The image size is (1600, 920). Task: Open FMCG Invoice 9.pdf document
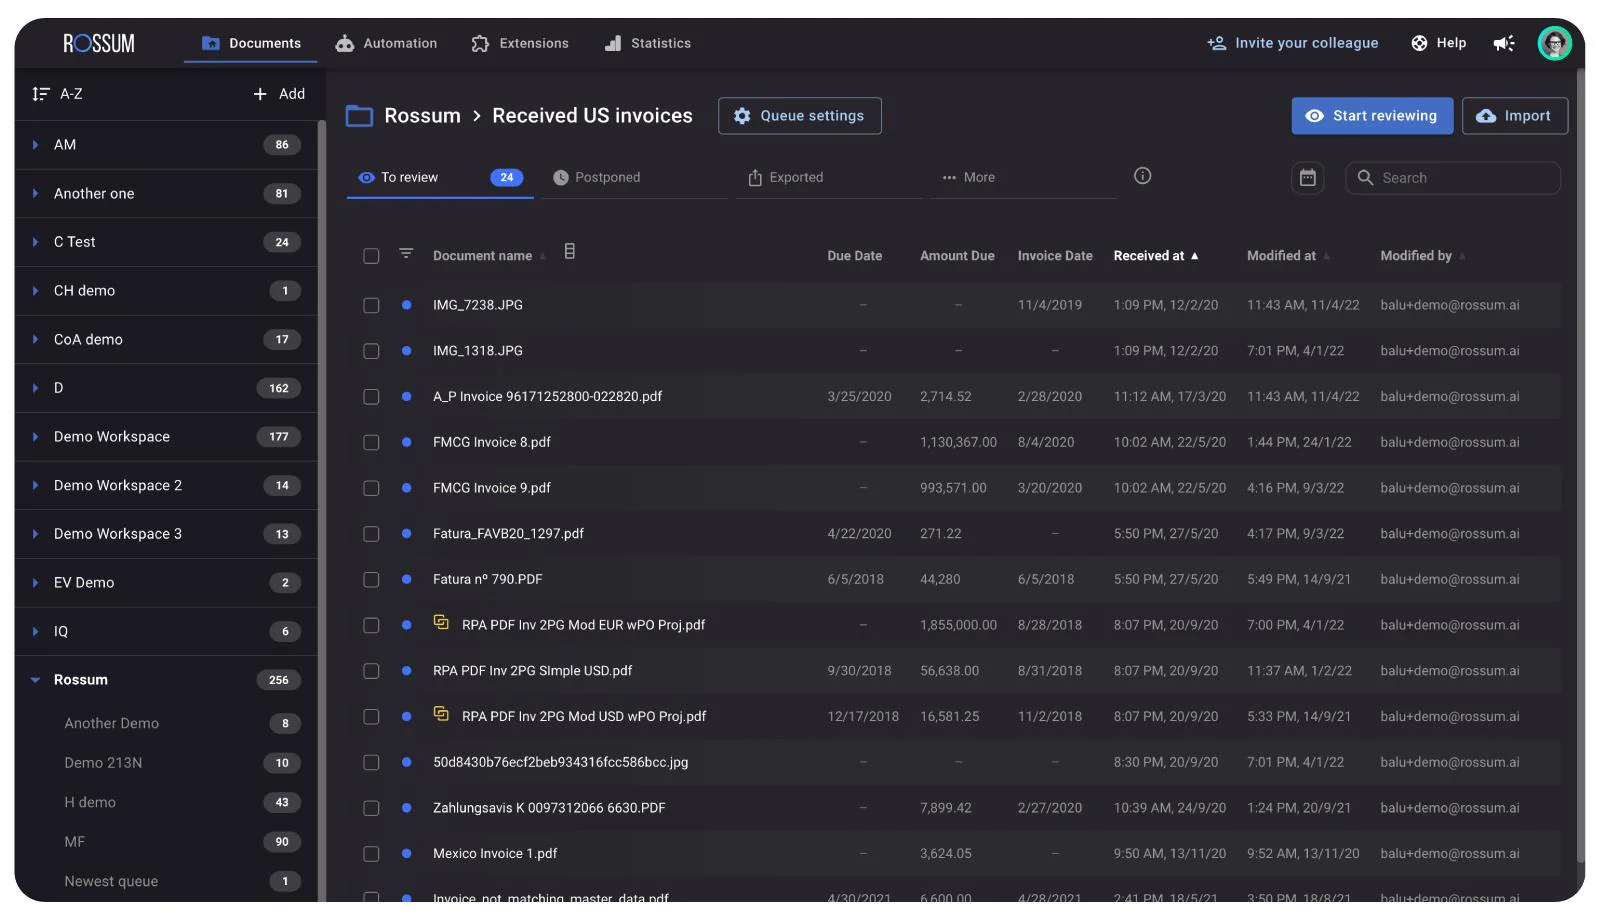[492, 488]
